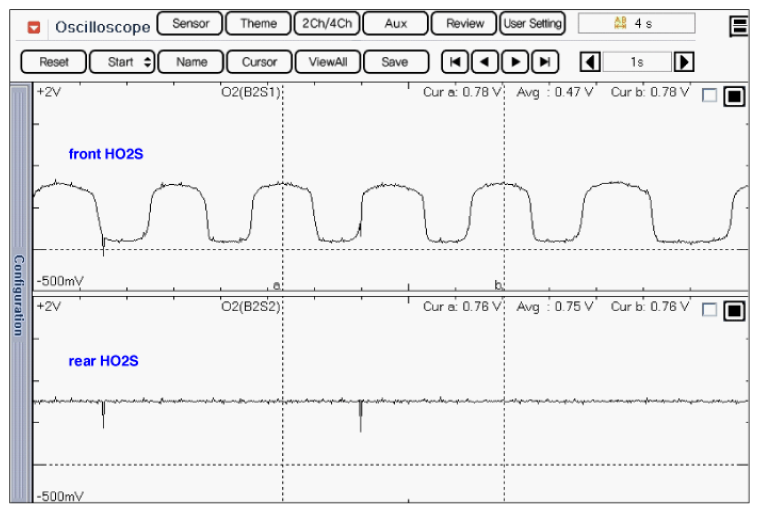The image size is (759, 513).
Task: Click the rear HO2S annotation label
Action: (104, 361)
